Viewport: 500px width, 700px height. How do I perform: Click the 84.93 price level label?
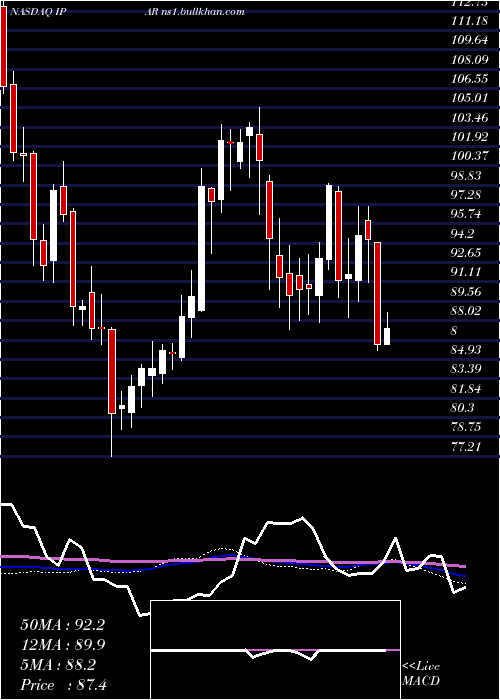coord(467,349)
